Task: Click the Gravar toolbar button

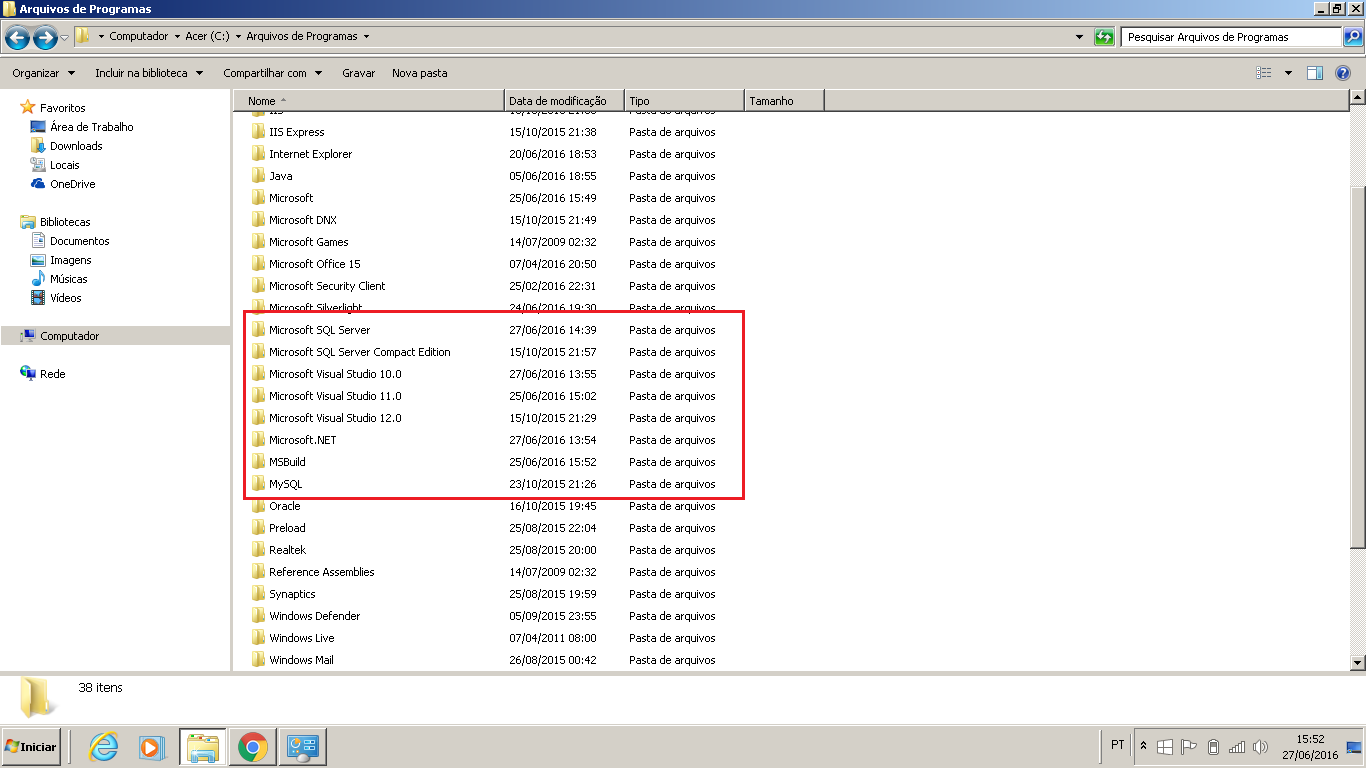Action: [x=358, y=73]
